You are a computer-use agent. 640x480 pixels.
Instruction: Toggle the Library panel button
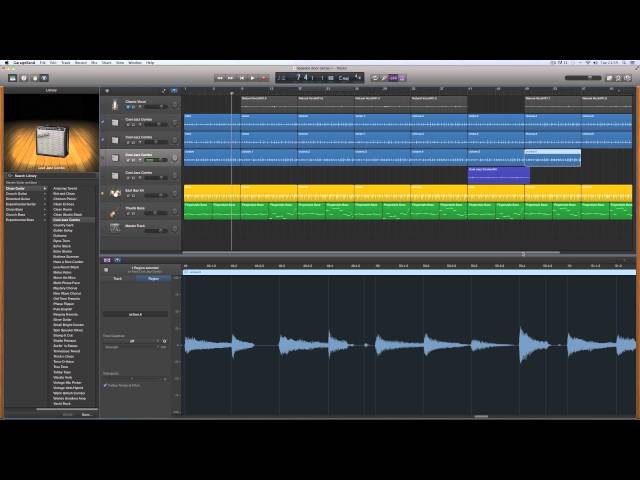tap(12, 78)
